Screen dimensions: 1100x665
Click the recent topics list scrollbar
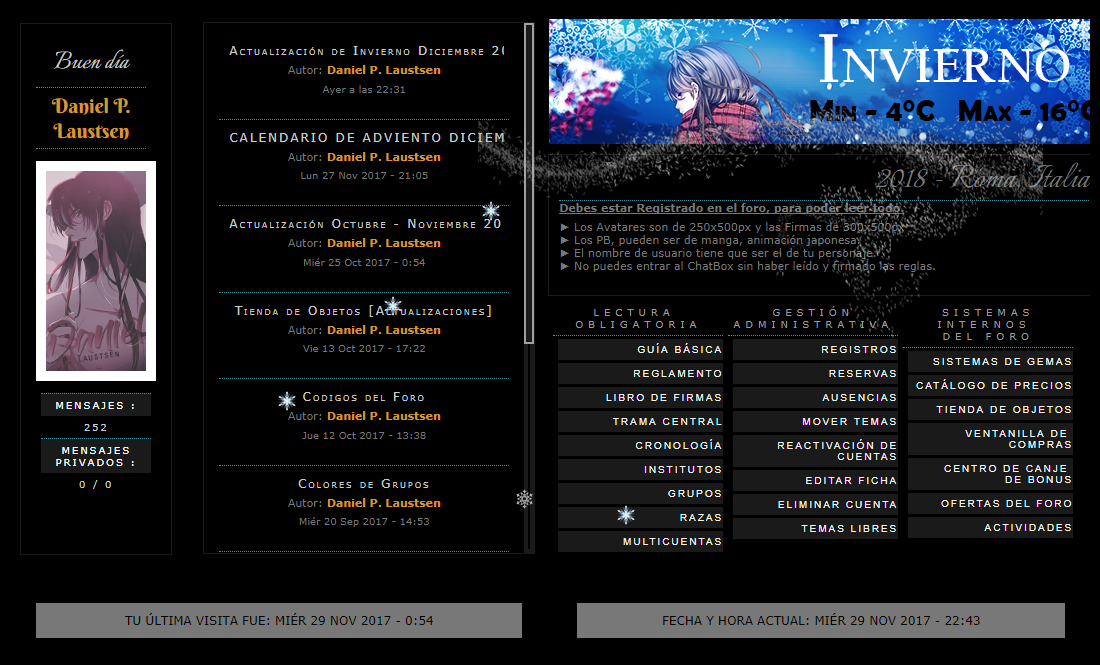click(529, 184)
